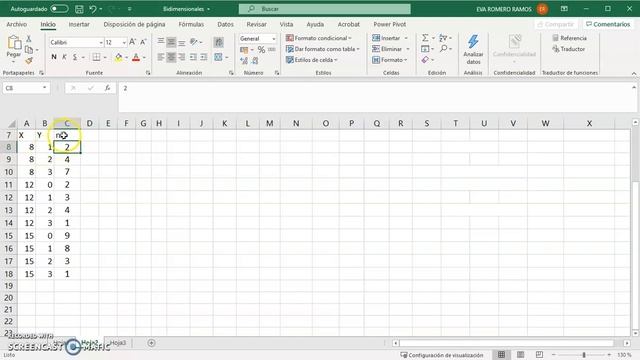Screen dimensions: 640x360
Task: Click the Decrease Indent icon
Action: (x=193, y=57)
